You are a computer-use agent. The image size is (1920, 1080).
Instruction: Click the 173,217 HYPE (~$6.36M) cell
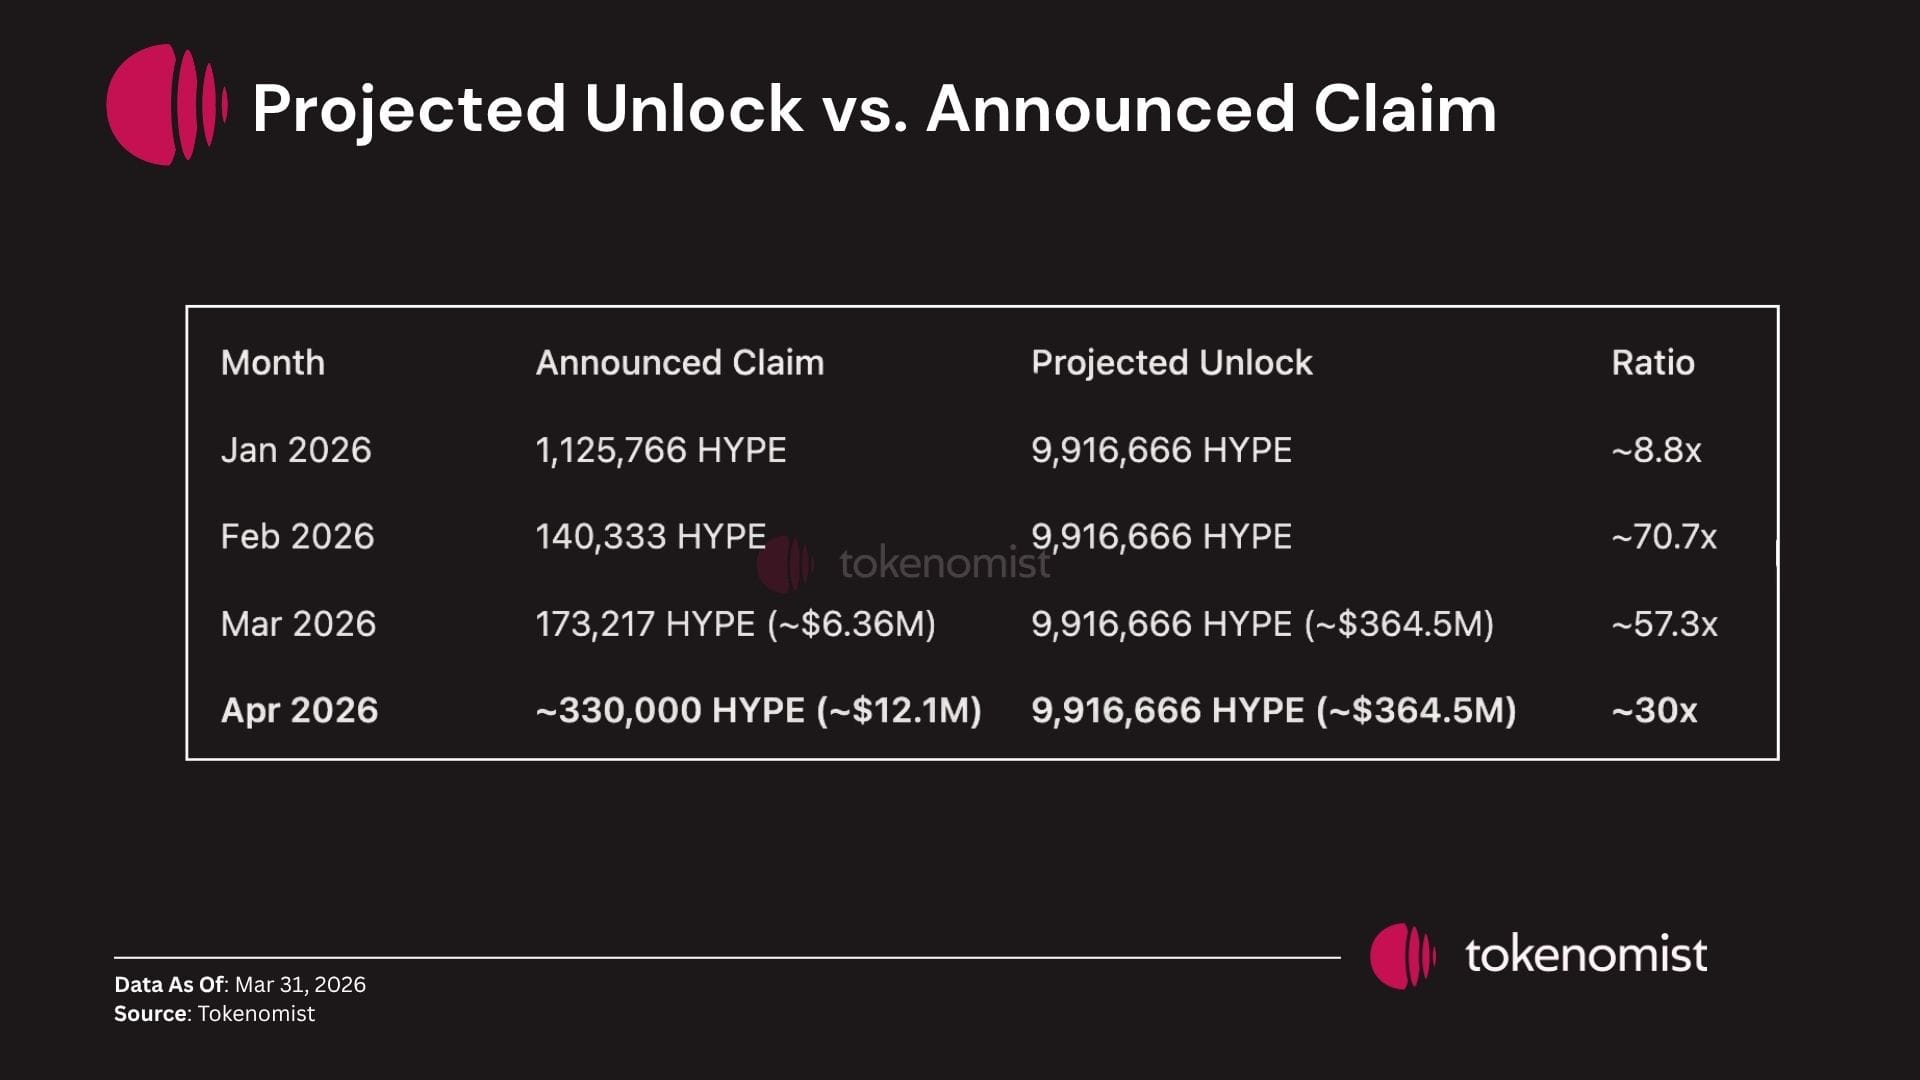pyautogui.click(x=736, y=624)
